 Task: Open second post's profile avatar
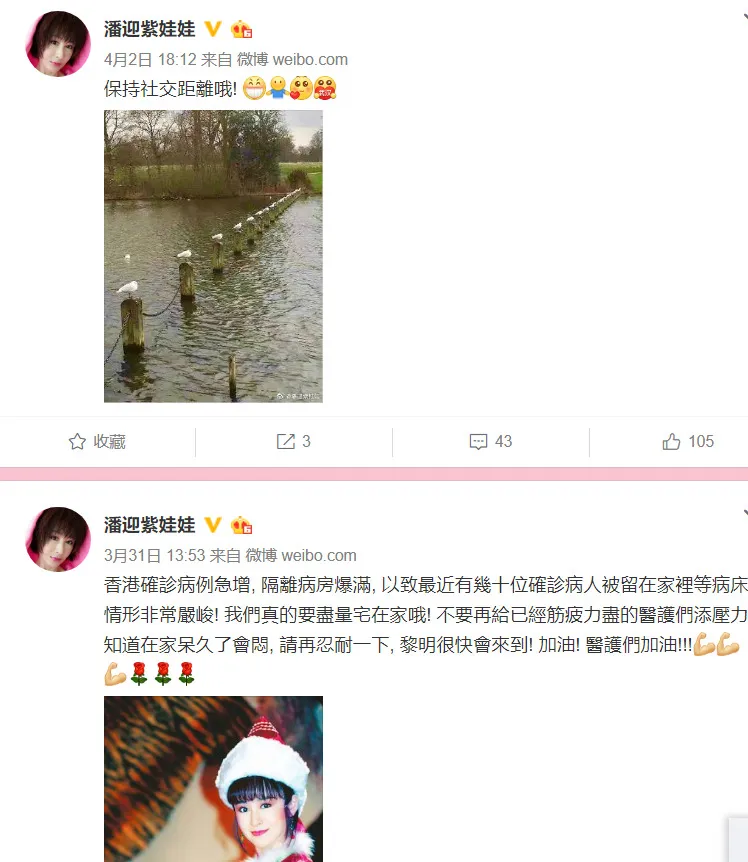(x=58, y=539)
